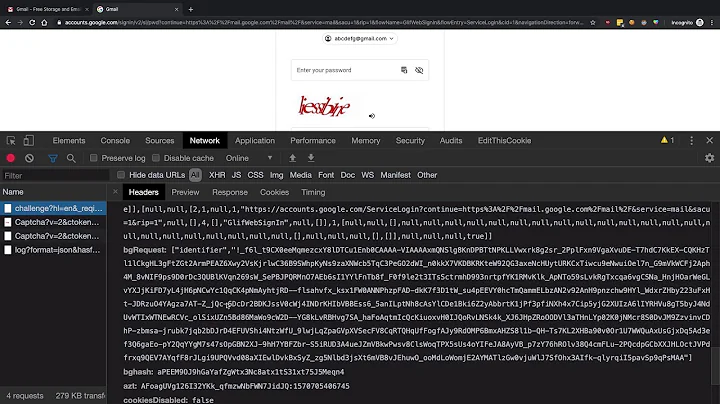Image resolution: width=720 pixels, height=404 pixels.
Task: Open the request Response tab
Action: coord(230,192)
